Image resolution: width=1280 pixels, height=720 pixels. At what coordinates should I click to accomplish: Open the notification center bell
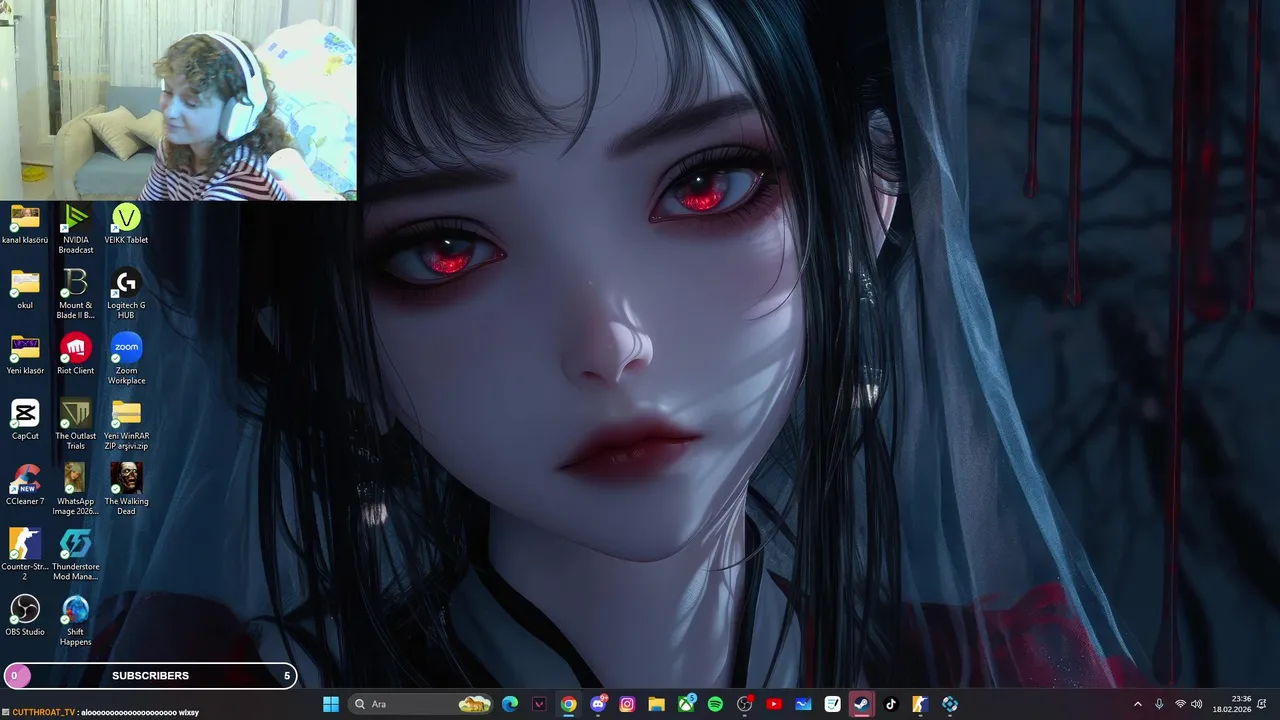click(1263, 704)
